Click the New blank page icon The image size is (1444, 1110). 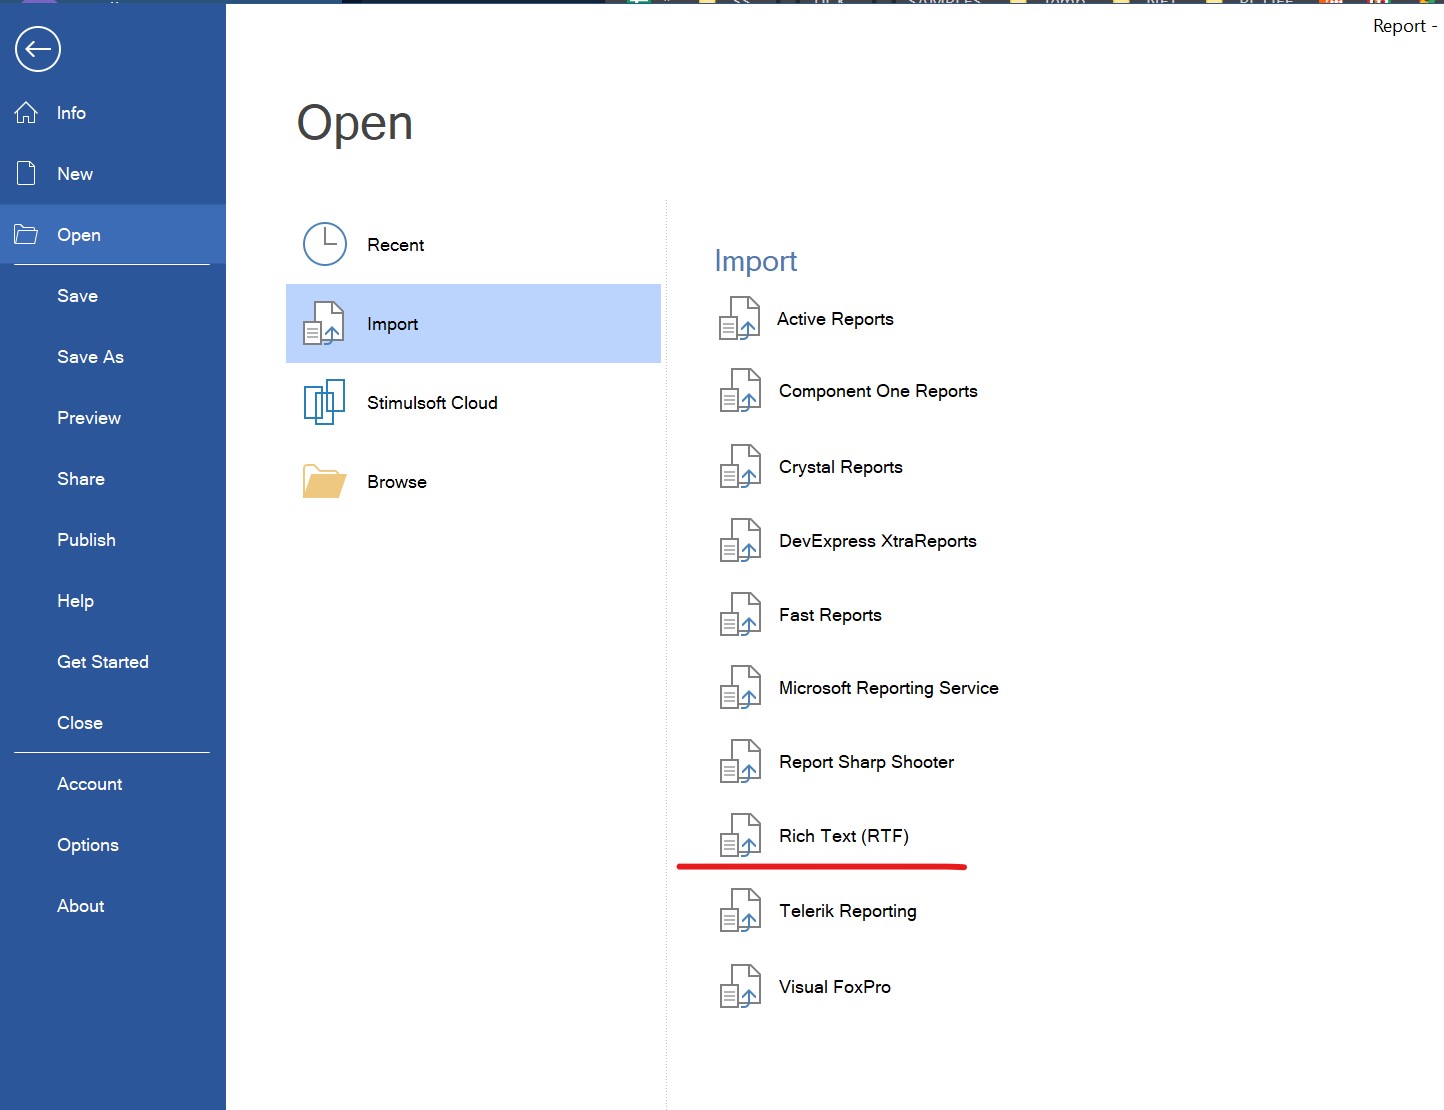tap(27, 173)
